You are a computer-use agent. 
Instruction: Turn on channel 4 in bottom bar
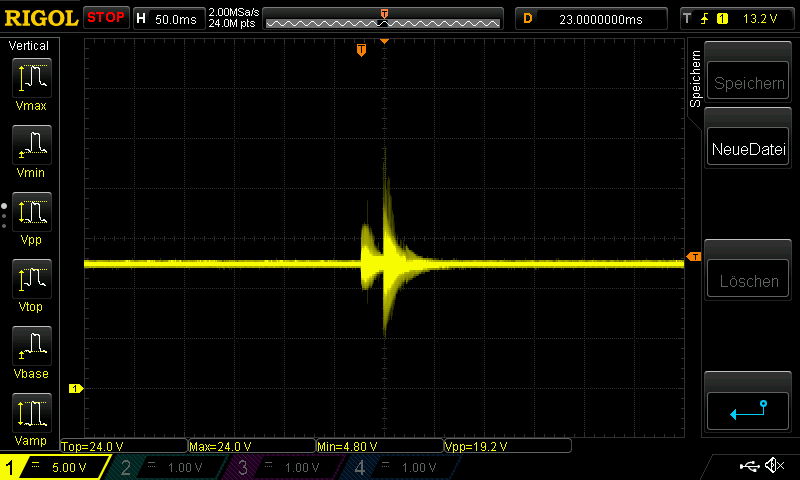(399, 467)
